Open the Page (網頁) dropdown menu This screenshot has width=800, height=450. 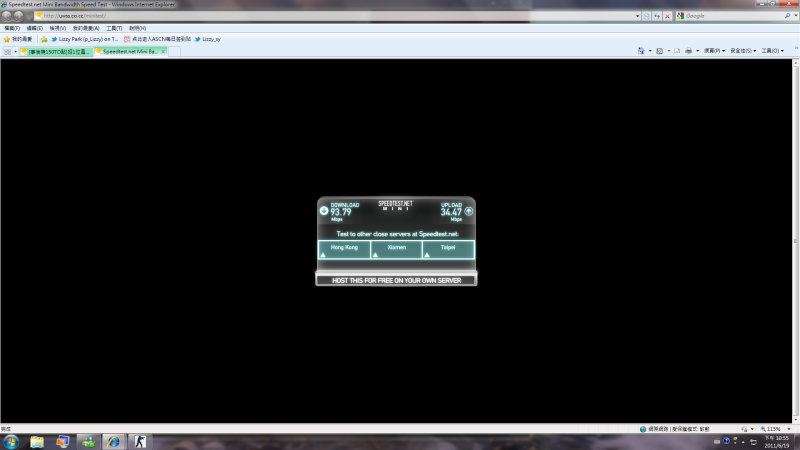point(714,51)
